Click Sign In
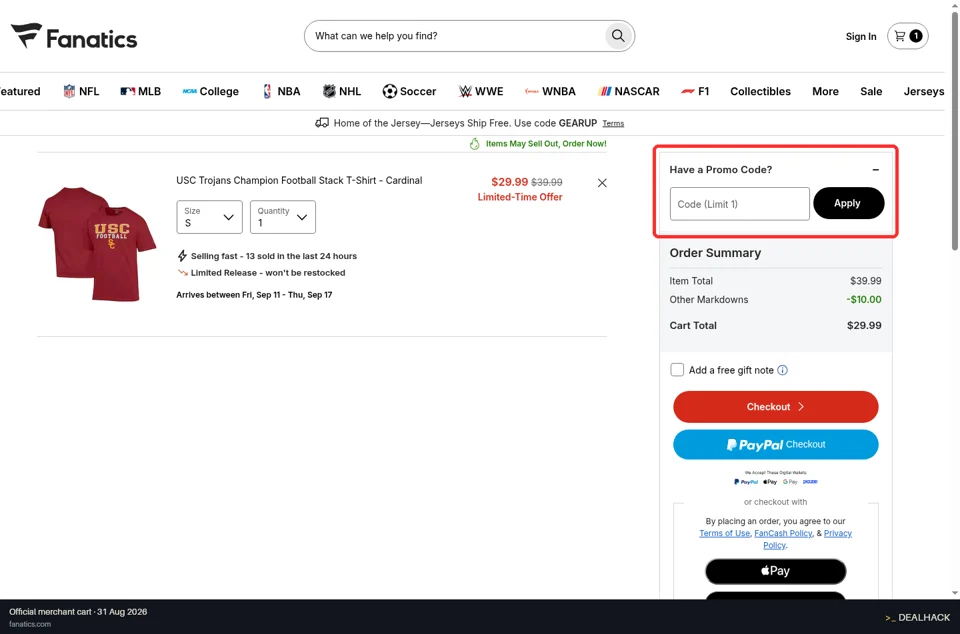Screen dimensions: 960x634 pyautogui.click(x=861, y=37)
